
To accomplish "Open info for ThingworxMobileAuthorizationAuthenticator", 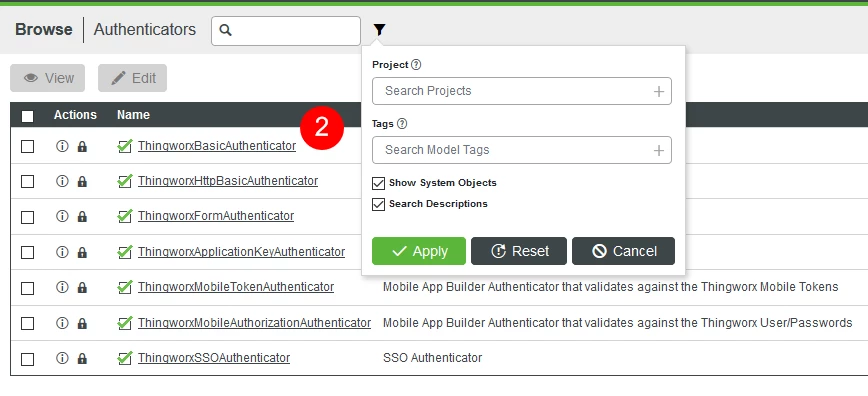I will tap(62, 323).
